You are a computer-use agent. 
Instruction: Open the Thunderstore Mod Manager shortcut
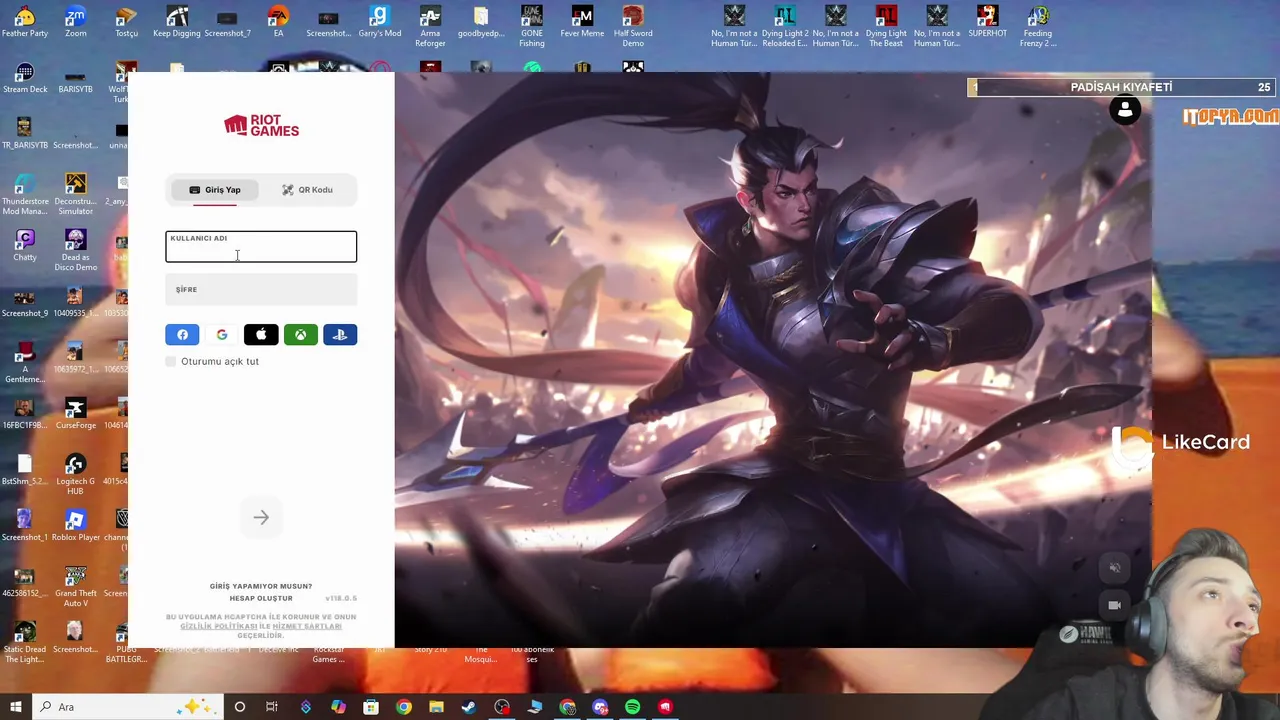tap(24, 195)
